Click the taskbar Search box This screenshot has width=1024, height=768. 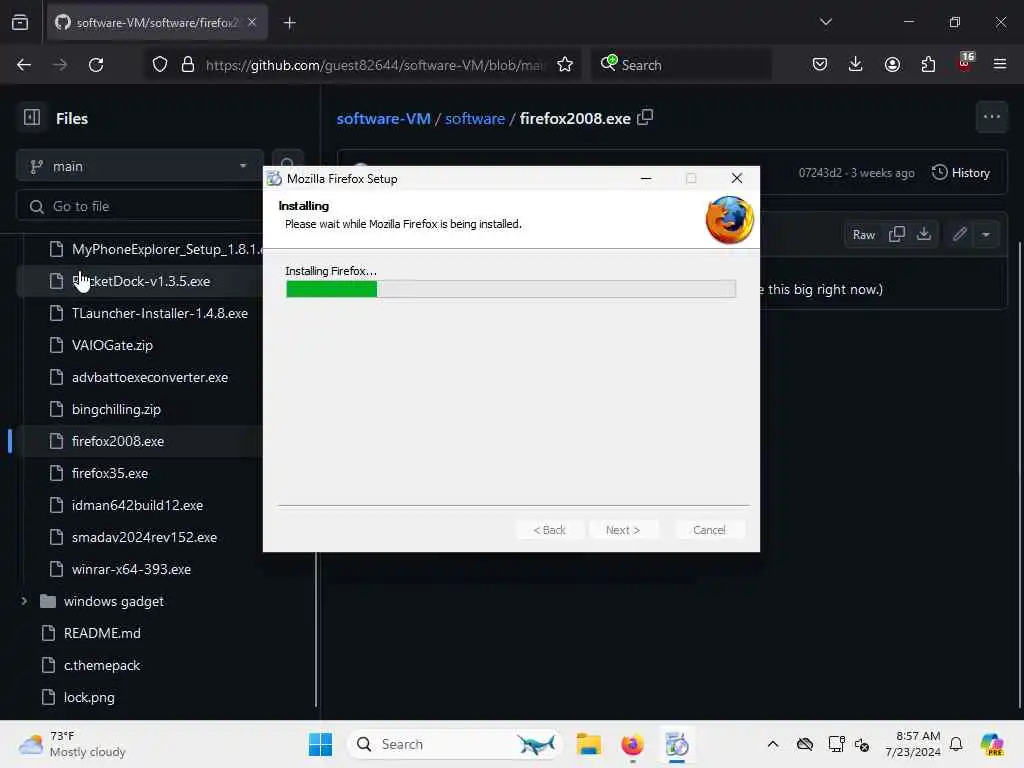point(455,744)
